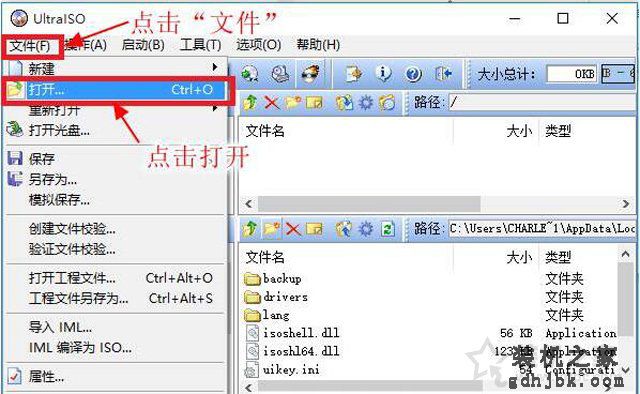
Task: Click rename icon in image pane toolbar
Action: tap(314, 102)
